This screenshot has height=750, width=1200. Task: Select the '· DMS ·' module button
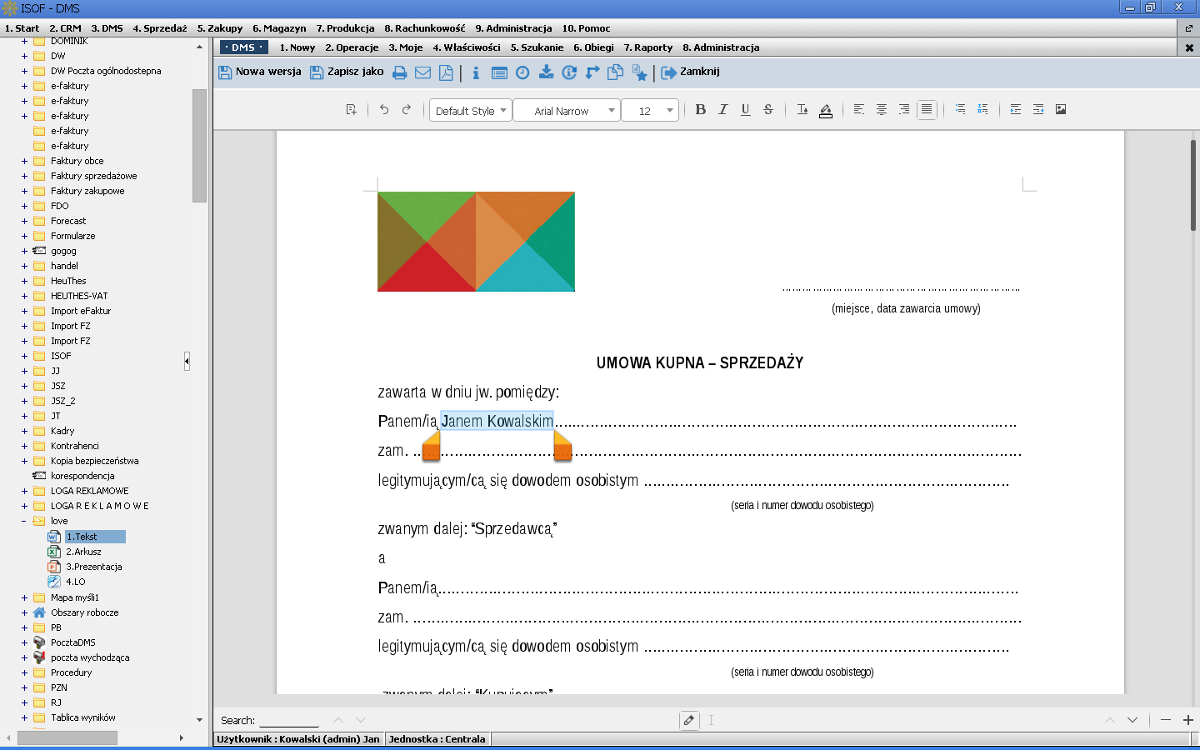tap(244, 47)
